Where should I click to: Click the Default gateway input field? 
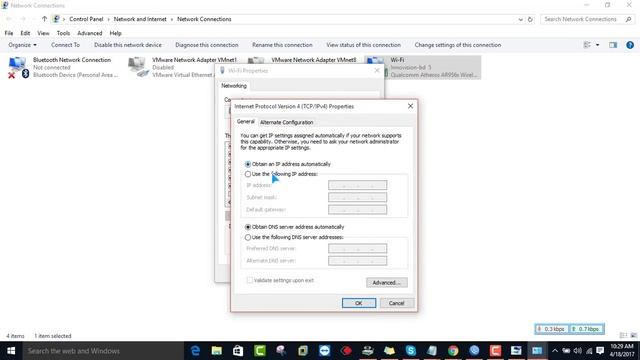[x=358, y=210]
